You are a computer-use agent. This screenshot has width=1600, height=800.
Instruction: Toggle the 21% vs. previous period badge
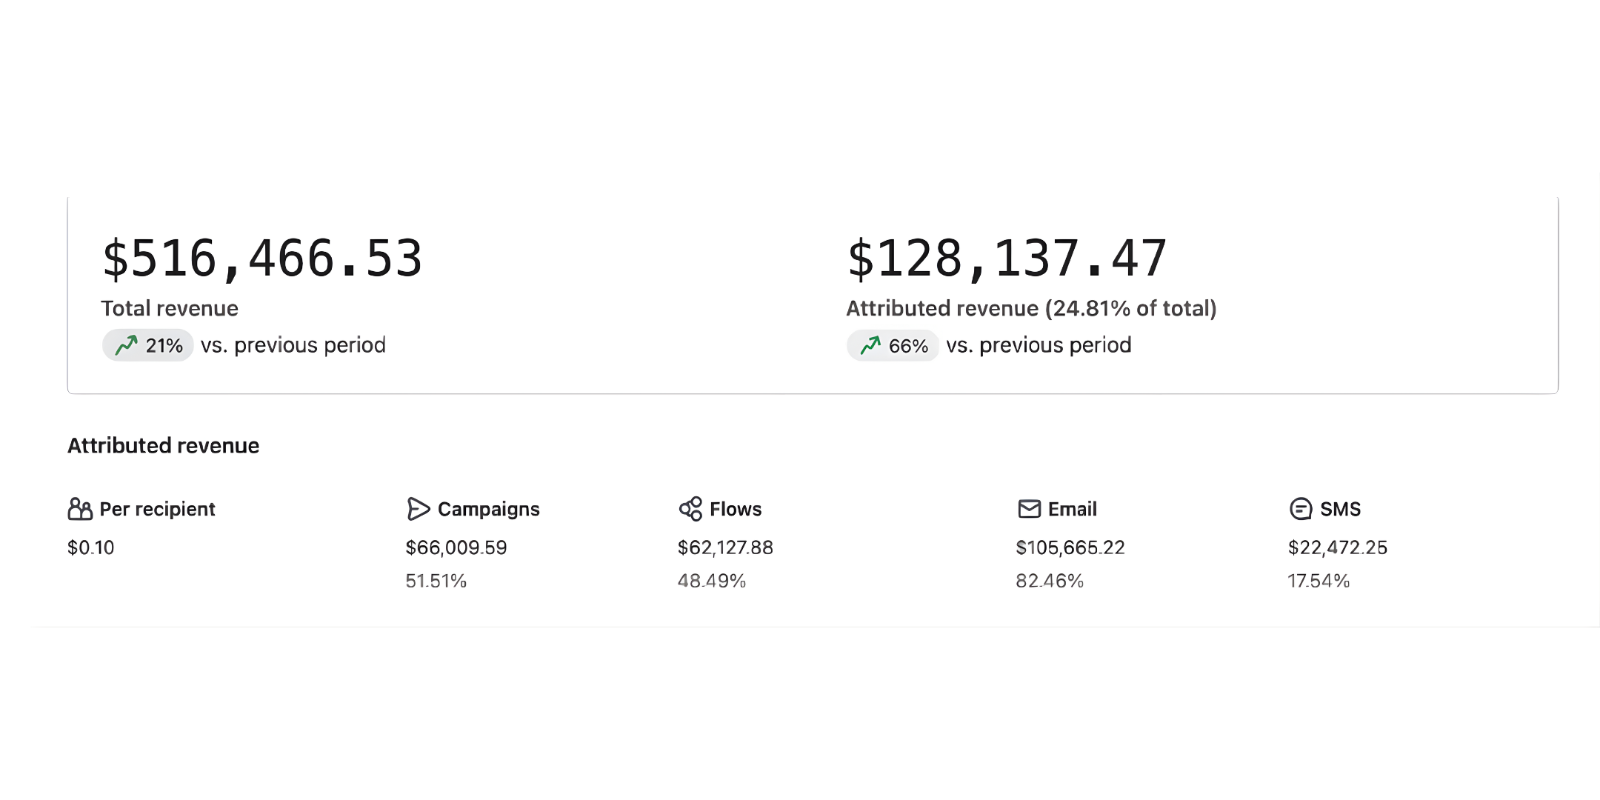point(147,345)
